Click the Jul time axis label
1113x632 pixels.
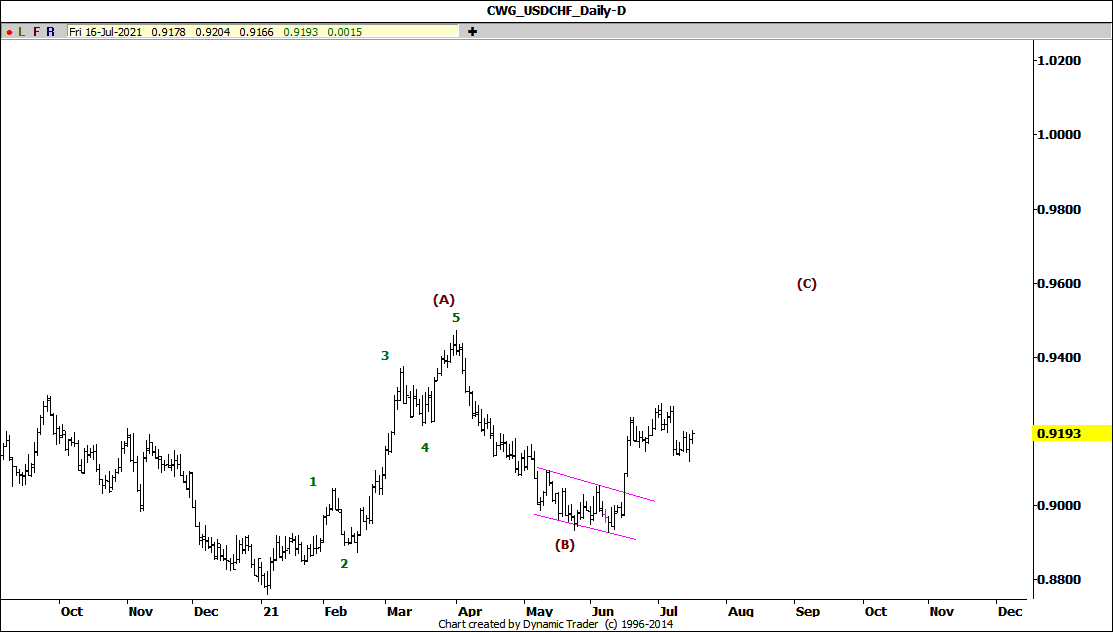click(669, 611)
